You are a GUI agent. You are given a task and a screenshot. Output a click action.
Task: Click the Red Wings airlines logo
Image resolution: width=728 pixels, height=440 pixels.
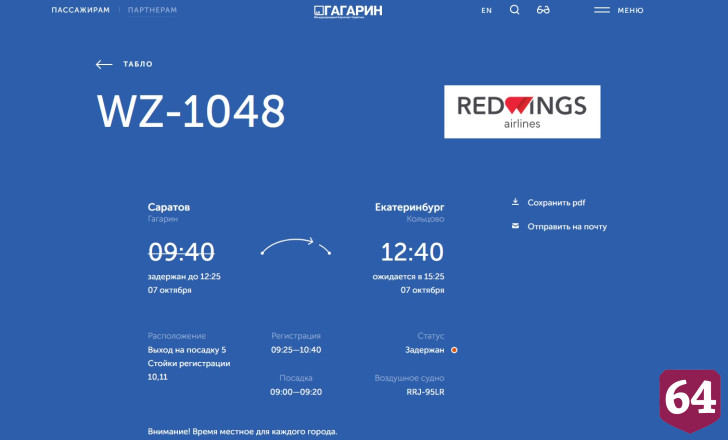522,111
